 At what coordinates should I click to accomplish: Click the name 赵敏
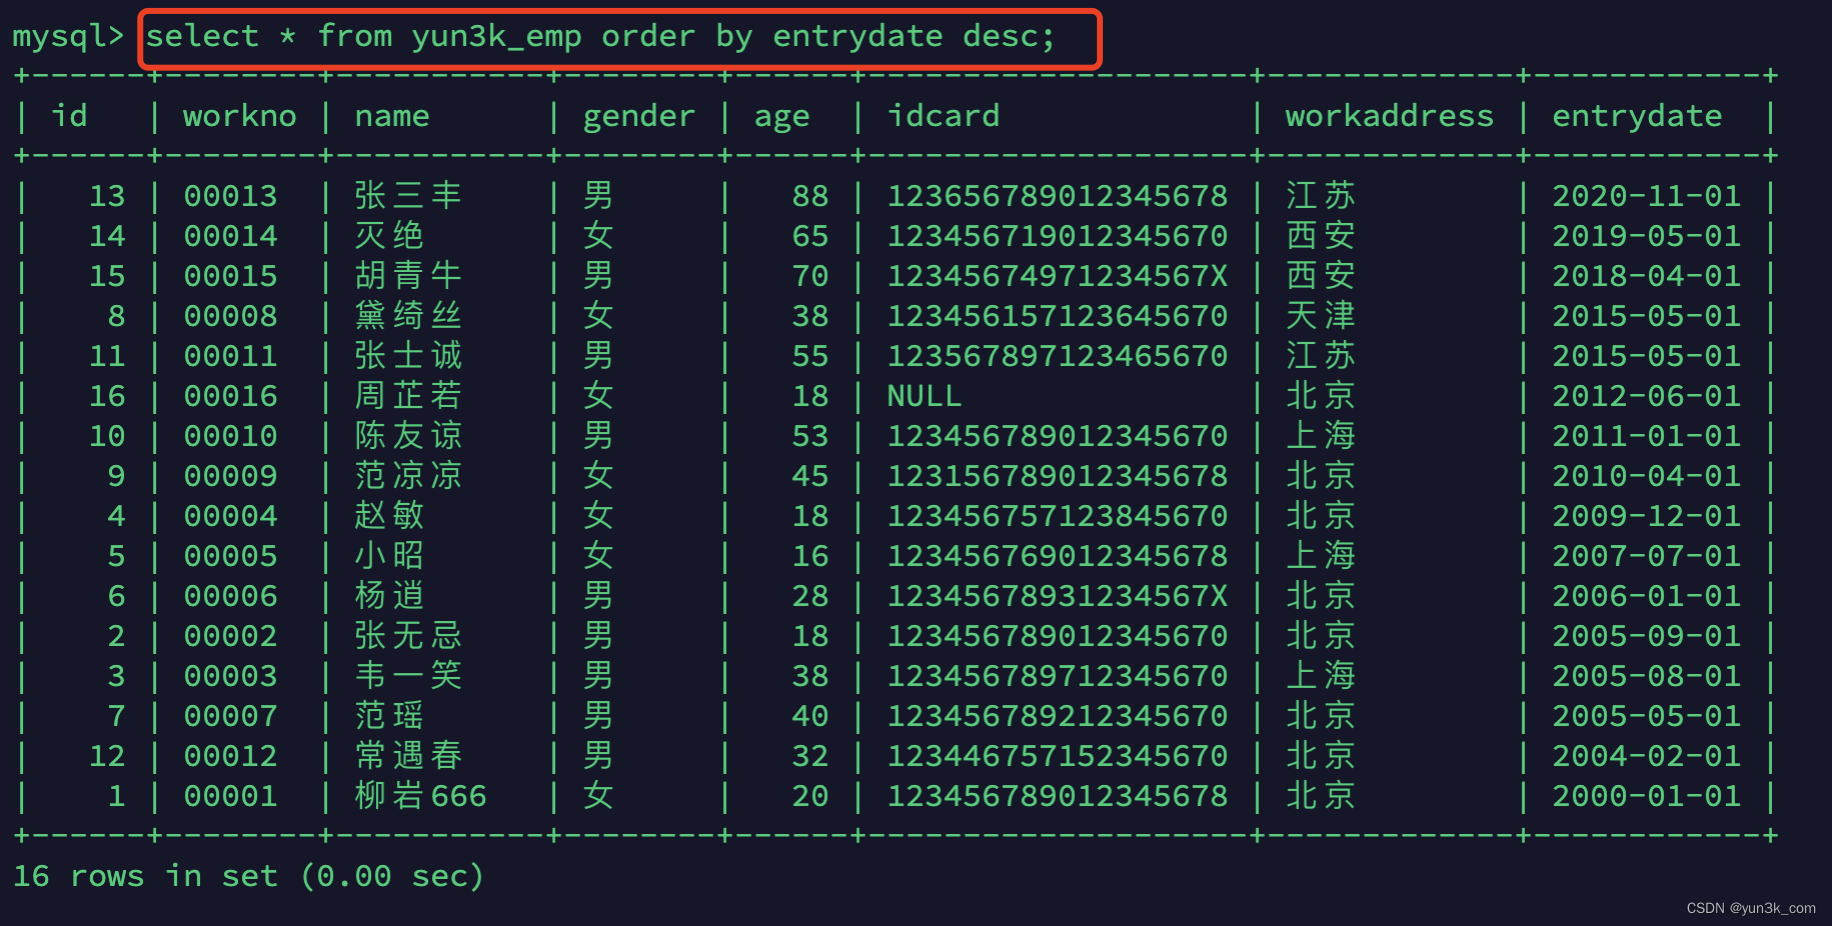[389, 516]
